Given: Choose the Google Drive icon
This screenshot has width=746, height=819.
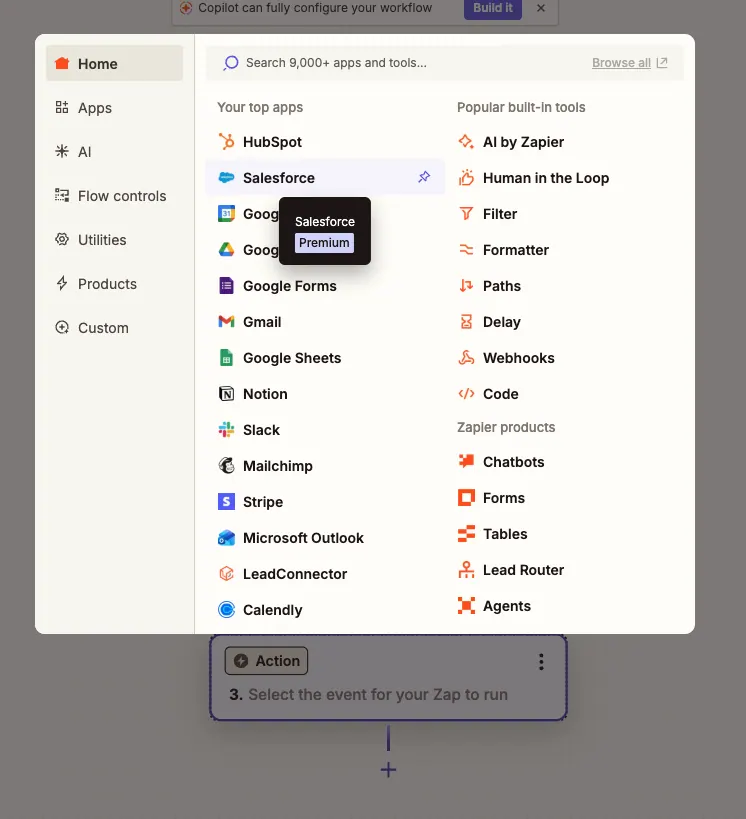Looking at the screenshot, I should pos(226,250).
